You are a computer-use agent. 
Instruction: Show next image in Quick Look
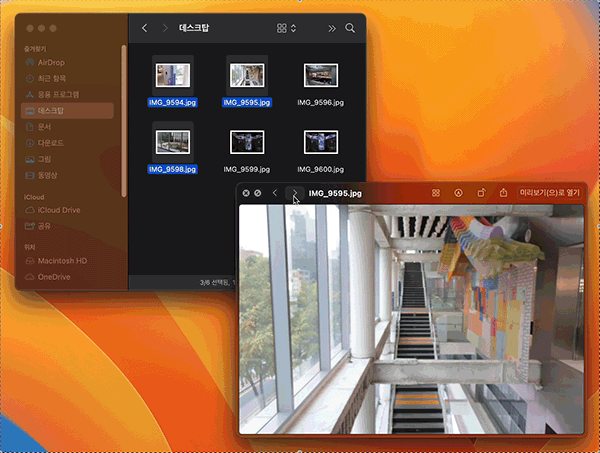tap(295, 193)
